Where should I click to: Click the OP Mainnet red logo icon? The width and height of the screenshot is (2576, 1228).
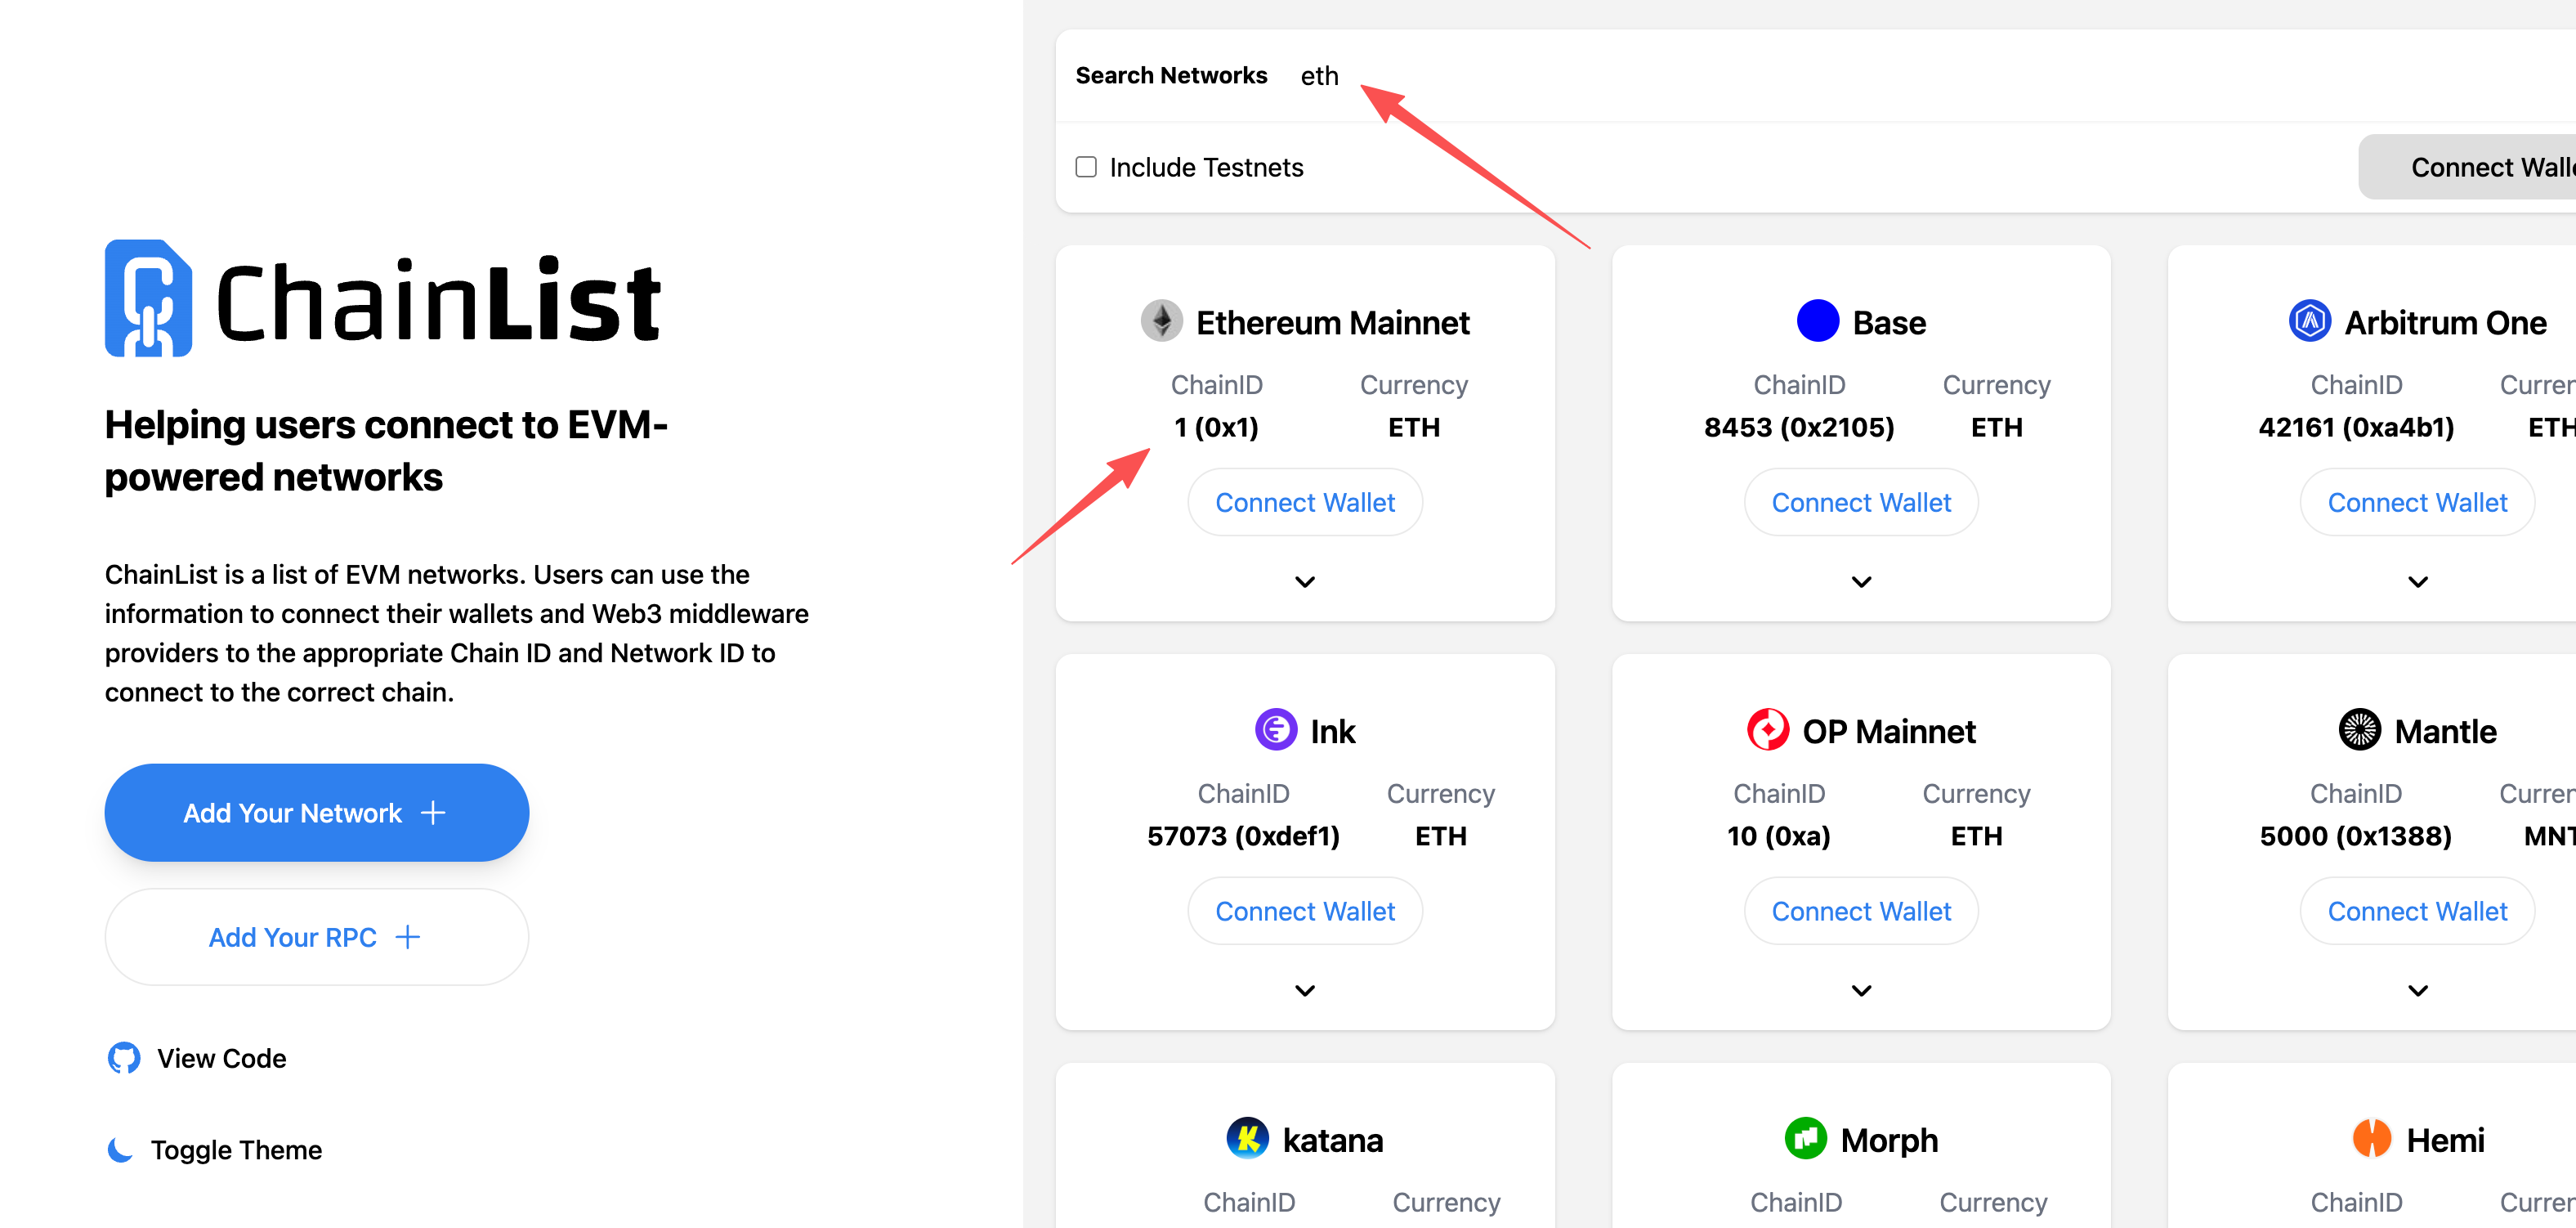point(1767,731)
